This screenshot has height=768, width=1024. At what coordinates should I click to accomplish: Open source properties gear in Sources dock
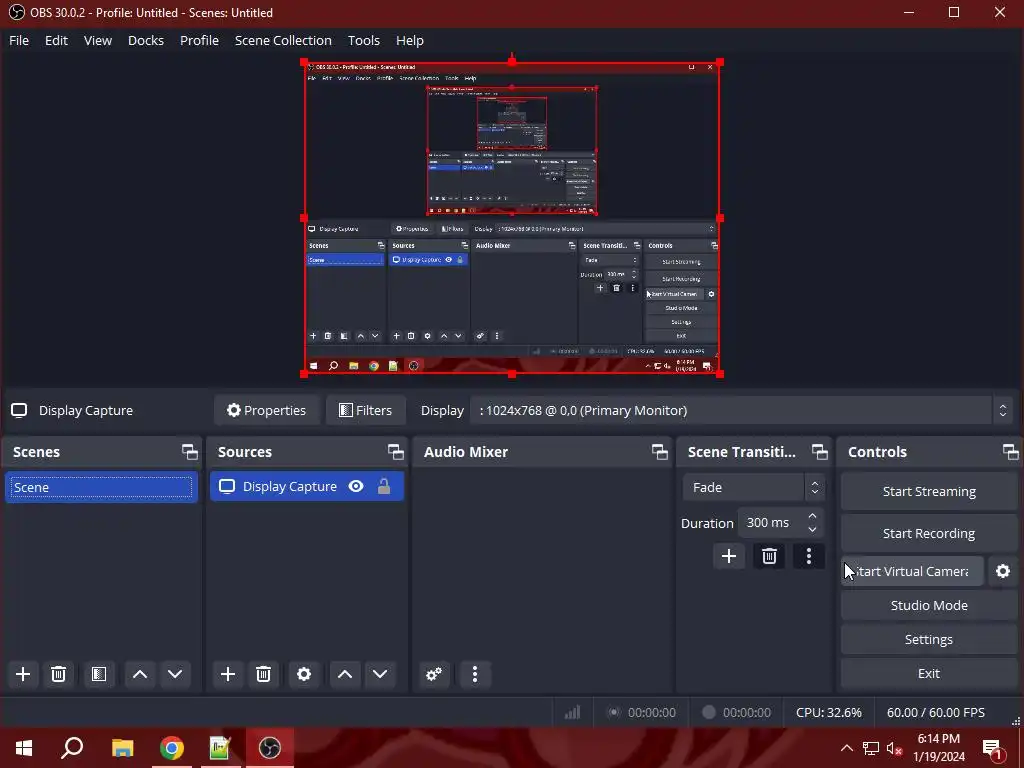304,674
